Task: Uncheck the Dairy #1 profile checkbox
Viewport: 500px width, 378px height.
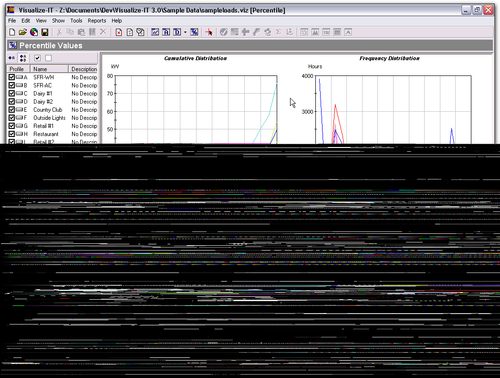Action: (x=12, y=93)
